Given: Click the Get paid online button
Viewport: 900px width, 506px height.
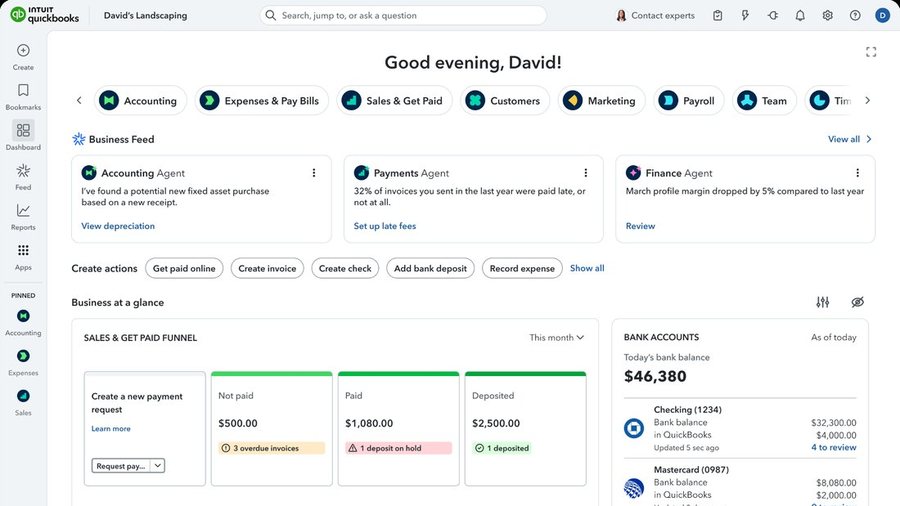Looking at the screenshot, I should (x=184, y=268).
